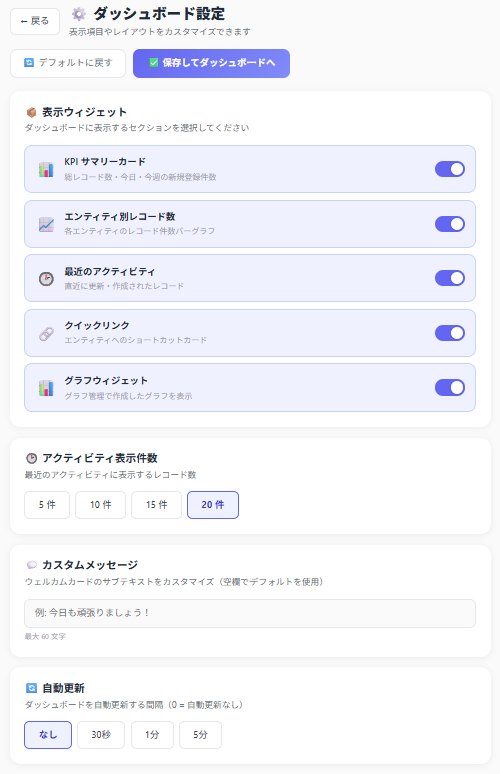
Task: Turn off the エンティティ別レコード数 switch
Action: click(x=450, y=224)
